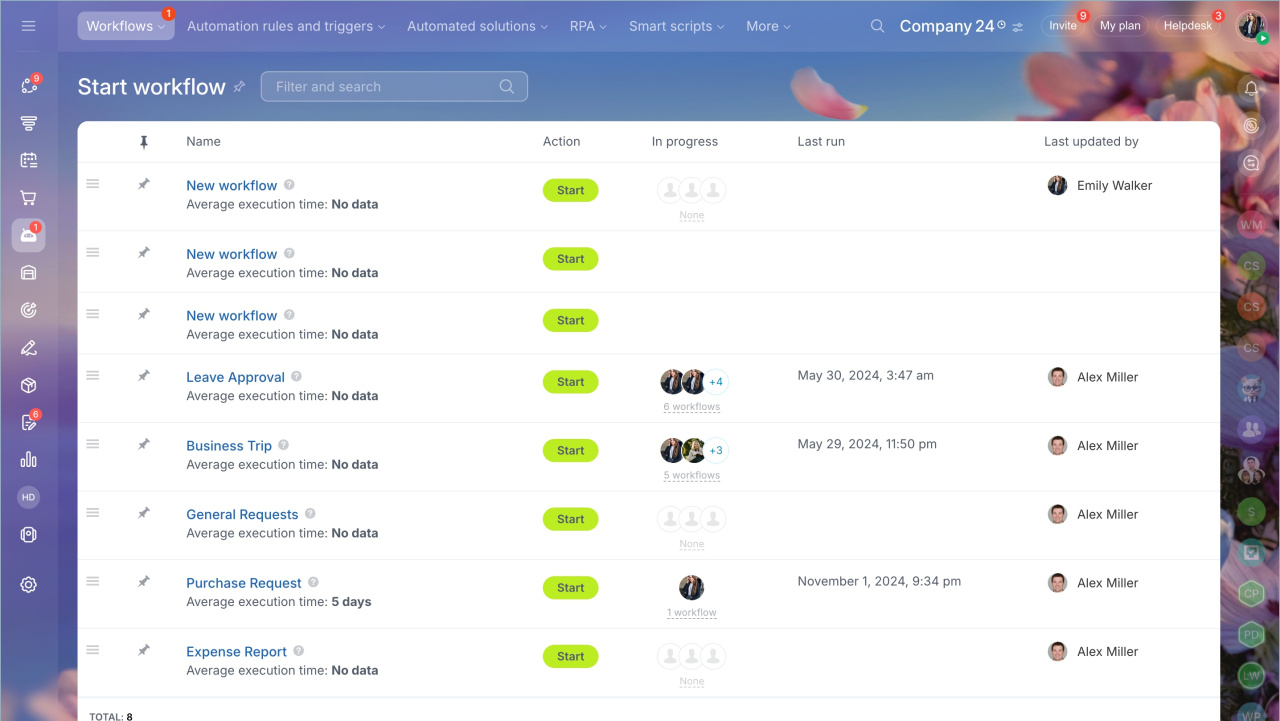Toggle pin for Leave Approval workflow
This screenshot has height=721, width=1280.
tap(144, 376)
